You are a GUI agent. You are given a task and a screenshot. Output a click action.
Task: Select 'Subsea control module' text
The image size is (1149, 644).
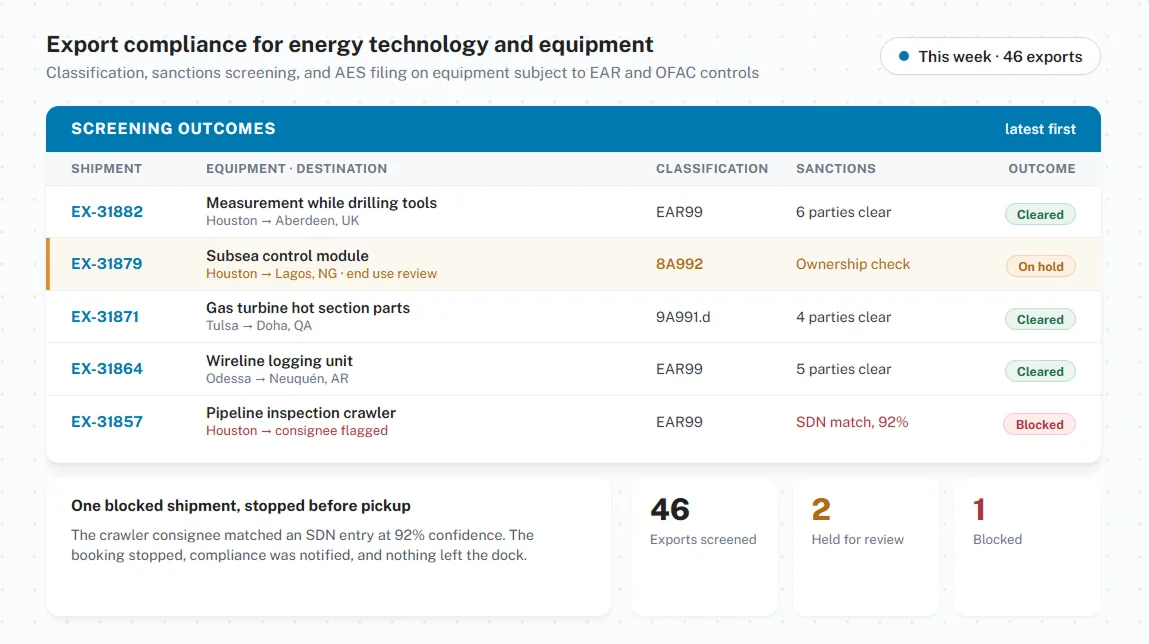click(x=287, y=256)
